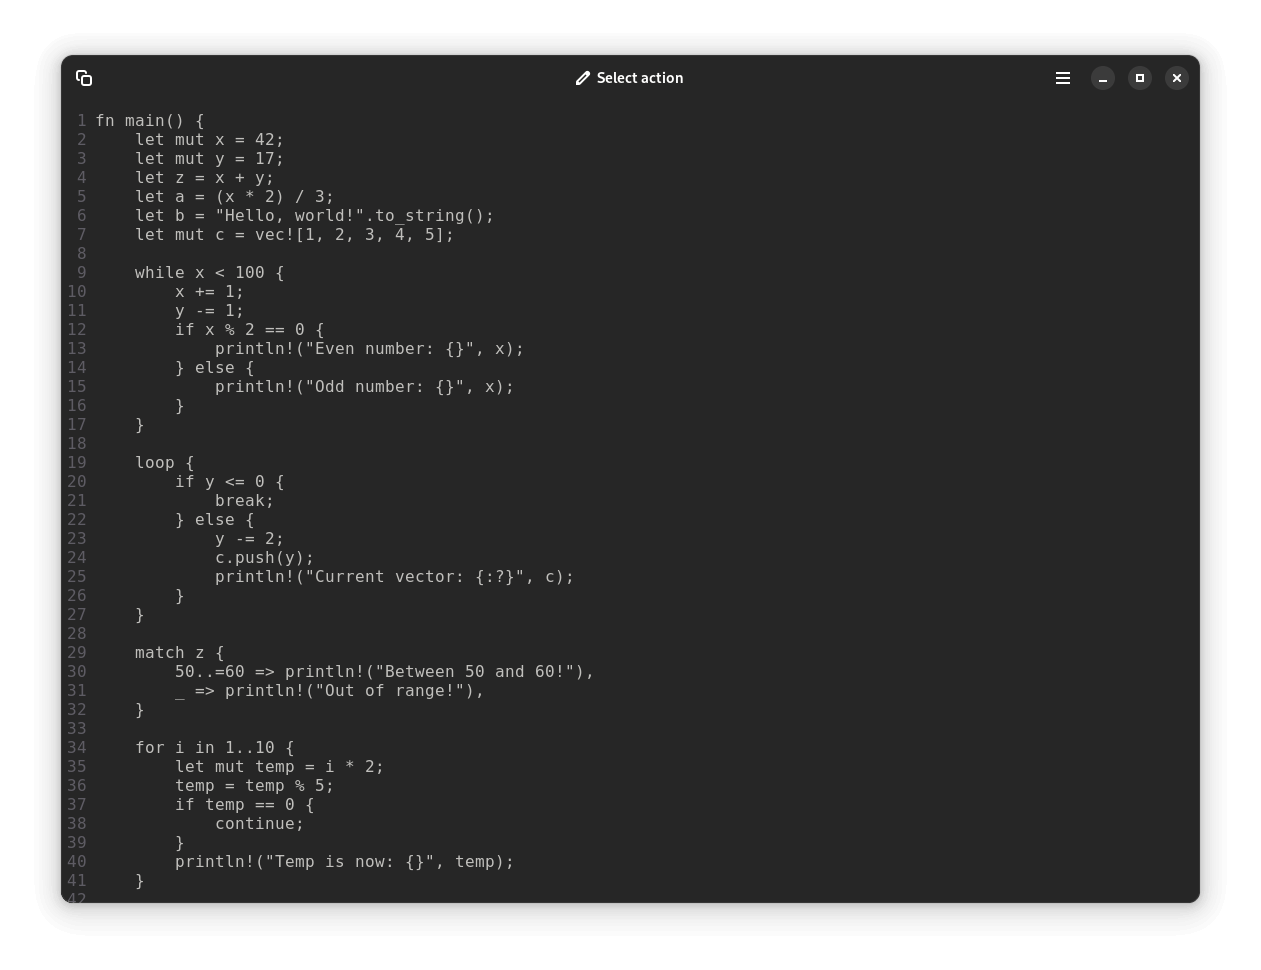Image resolution: width=1261 pixels, height=970 pixels.
Task: Click the "Between 50 and 60!" match arm
Action: (384, 672)
